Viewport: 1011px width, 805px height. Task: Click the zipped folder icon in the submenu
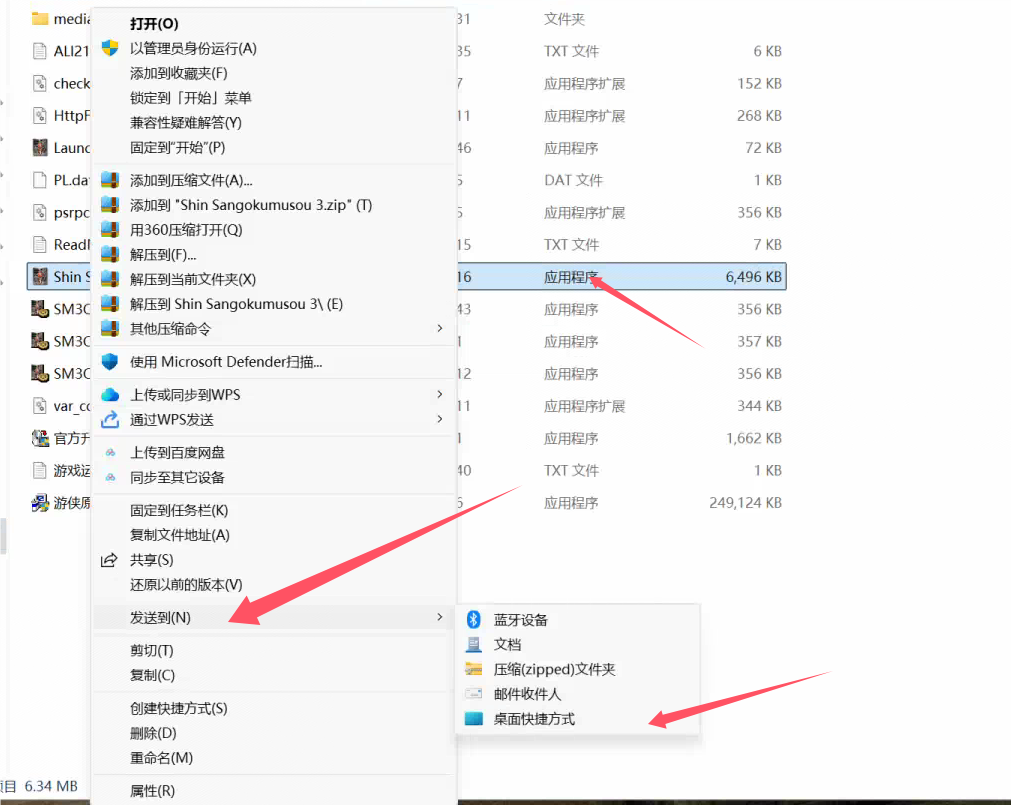[x=474, y=669]
